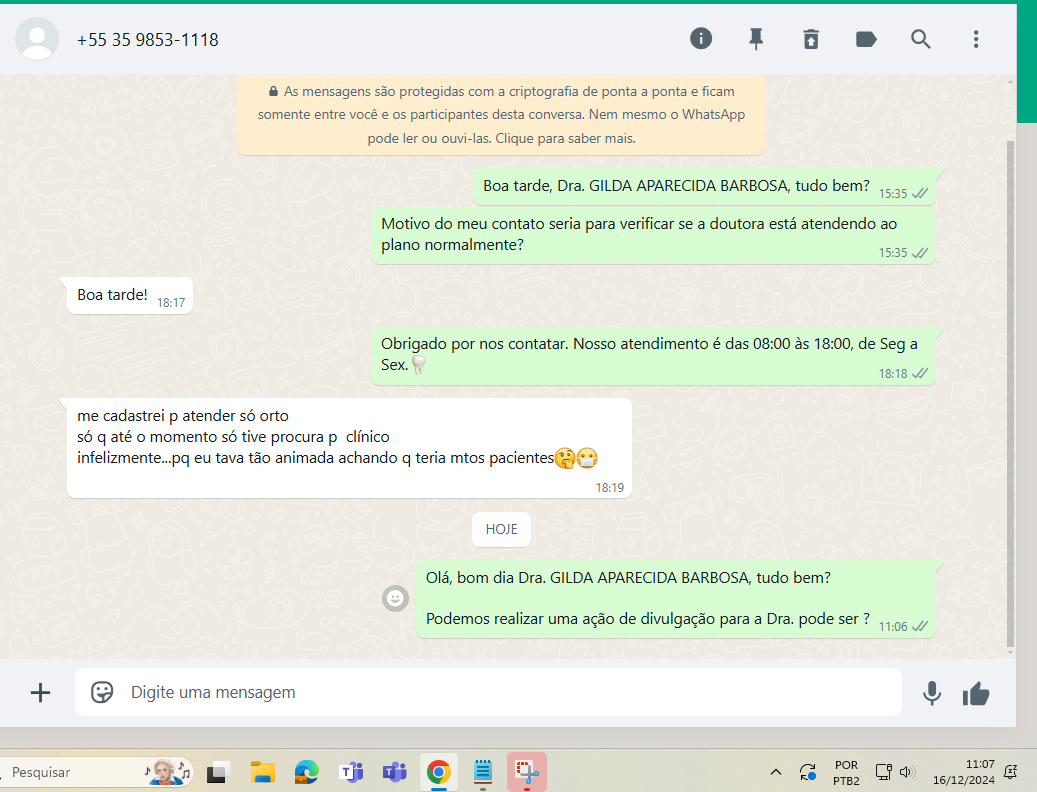Launch Microsoft Edge from the taskbar

coord(306,772)
